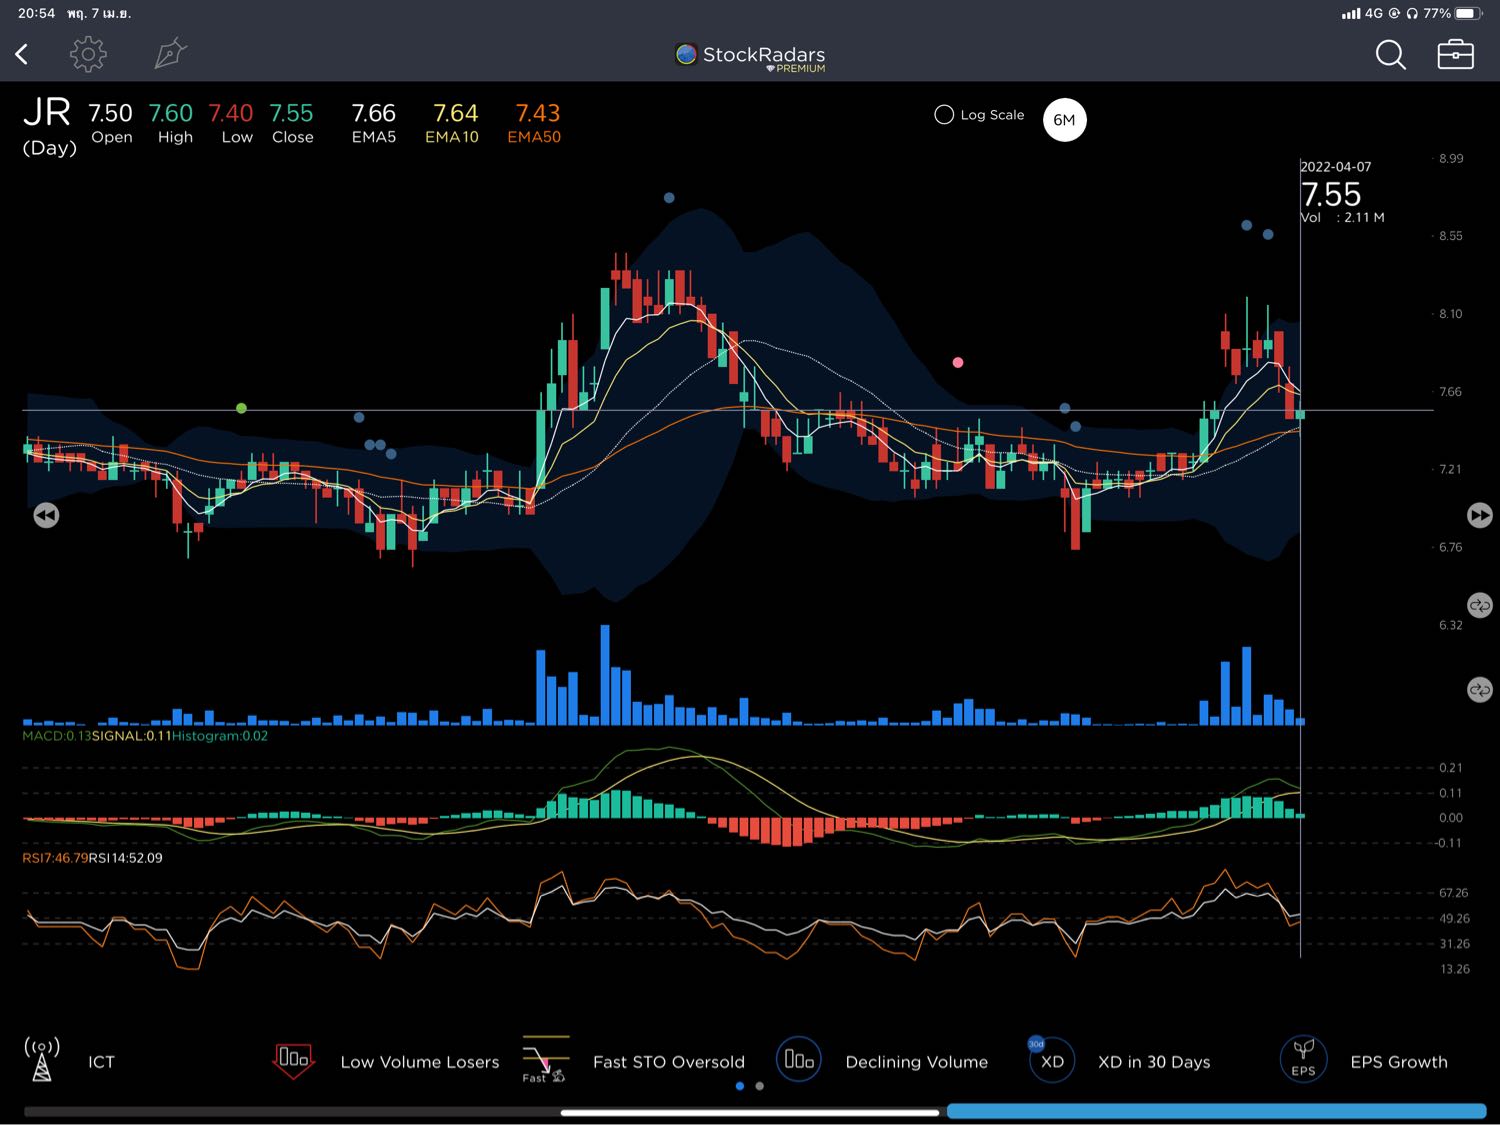Open the settings gear icon
This screenshot has height=1125, width=1500.
(x=88, y=54)
